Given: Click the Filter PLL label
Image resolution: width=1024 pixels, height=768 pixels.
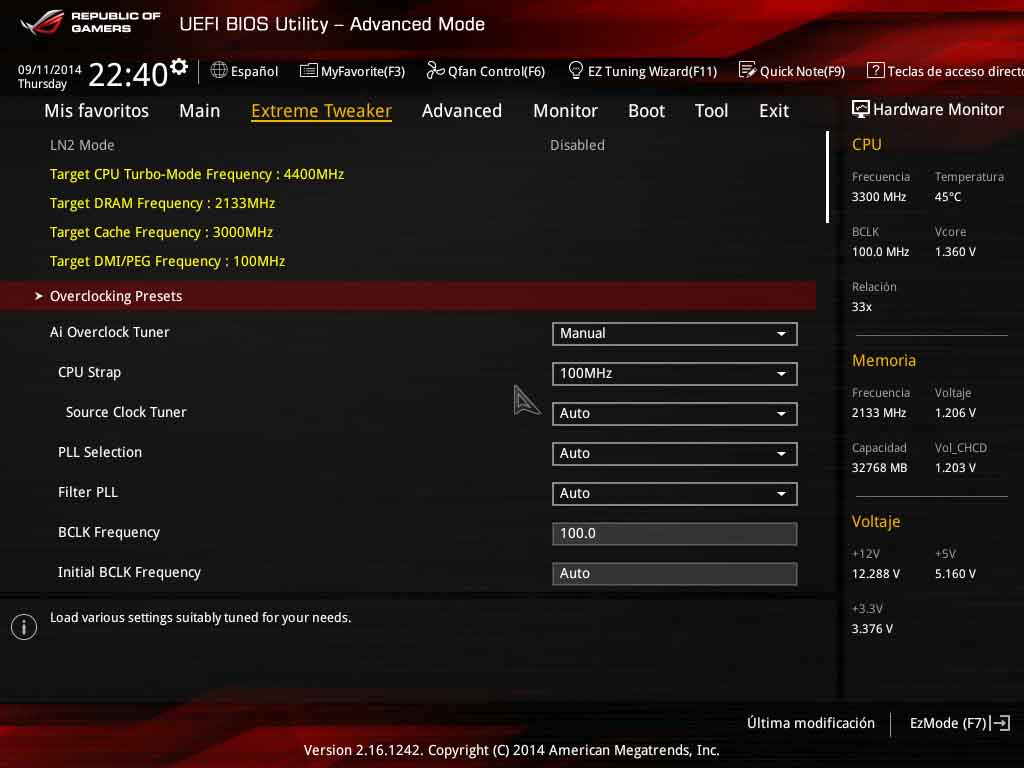Looking at the screenshot, I should (88, 492).
